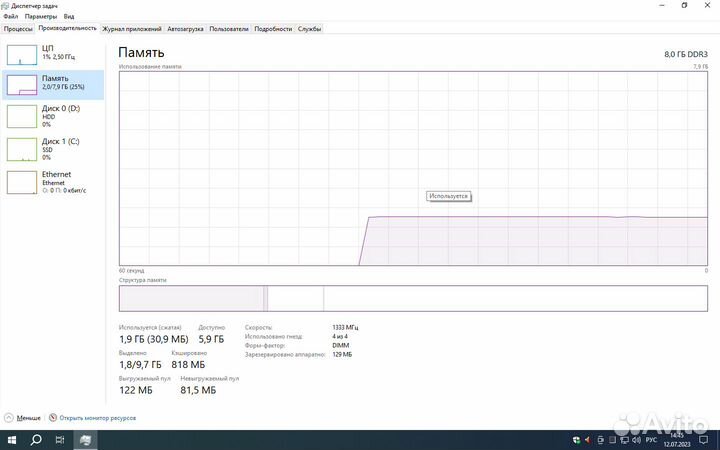Image resolution: width=720 pixels, height=450 pixels.
Task: Open the Windows Start menu
Action: point(11,440)
